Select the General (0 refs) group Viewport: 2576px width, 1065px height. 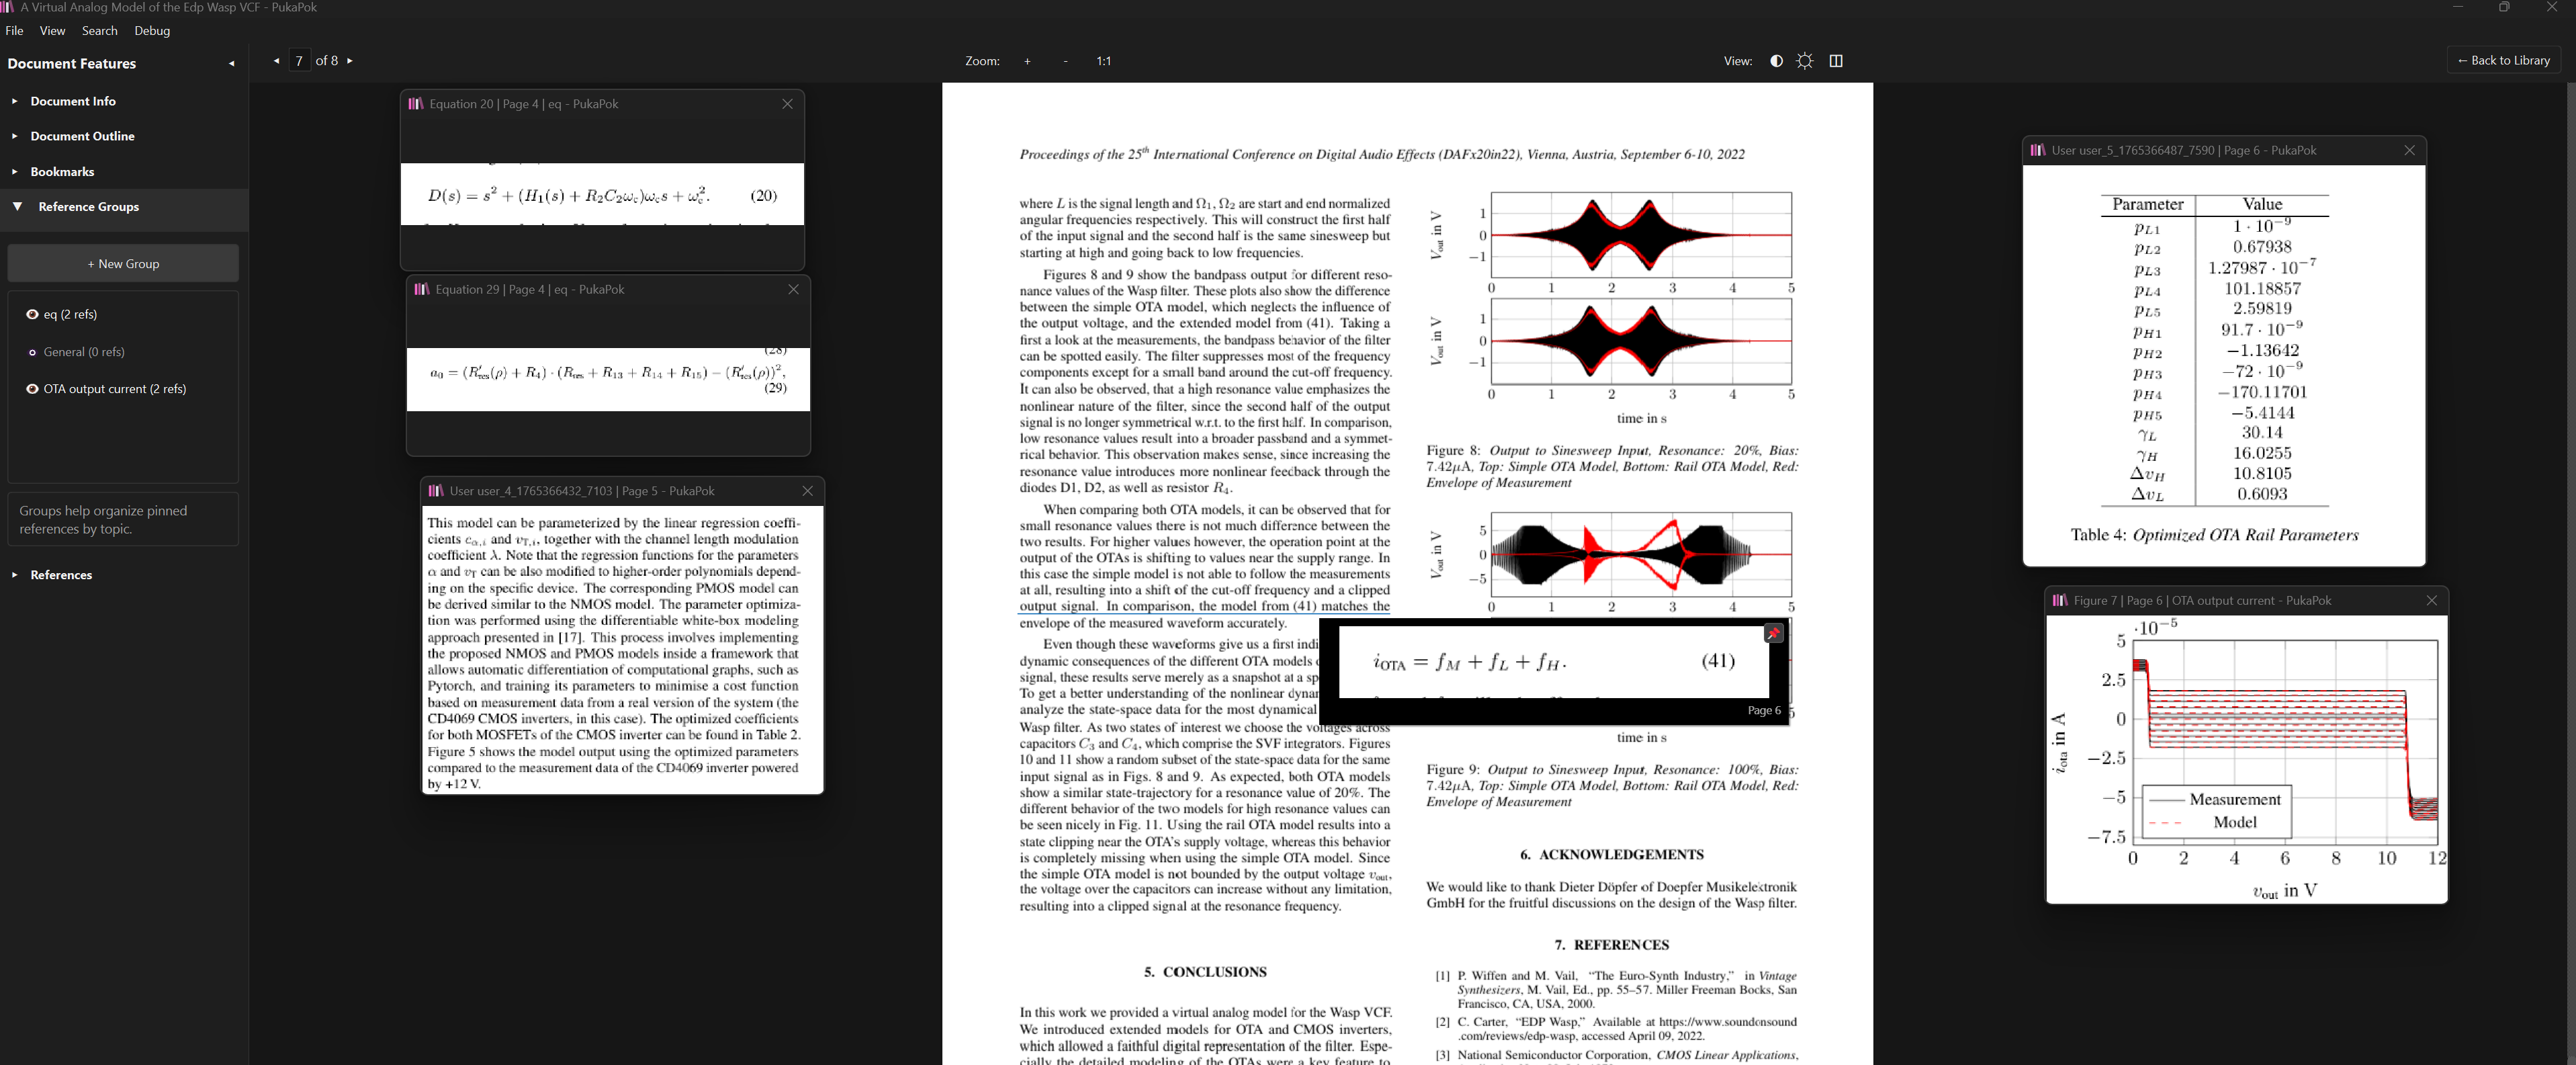click(84, 352)
